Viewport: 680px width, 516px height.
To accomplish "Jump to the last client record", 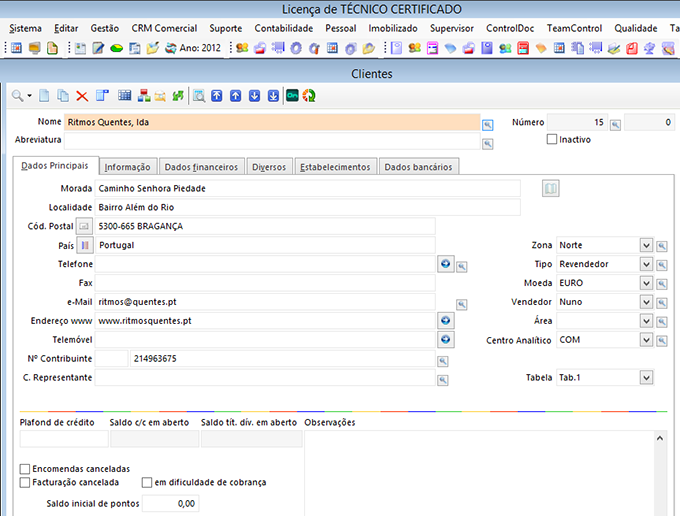I will pyautogui.click(x=273, y=96).
